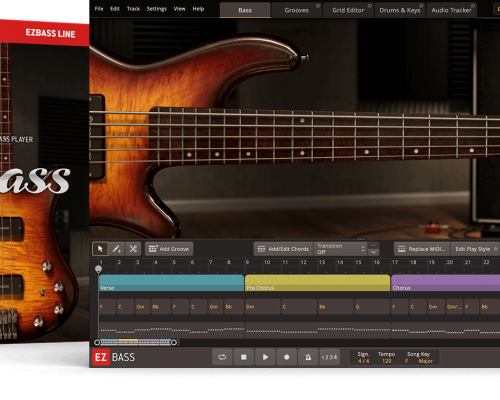Step the transition setting up
The height and width of the screenshot is (400, 500).
click(x=373, y=245)
